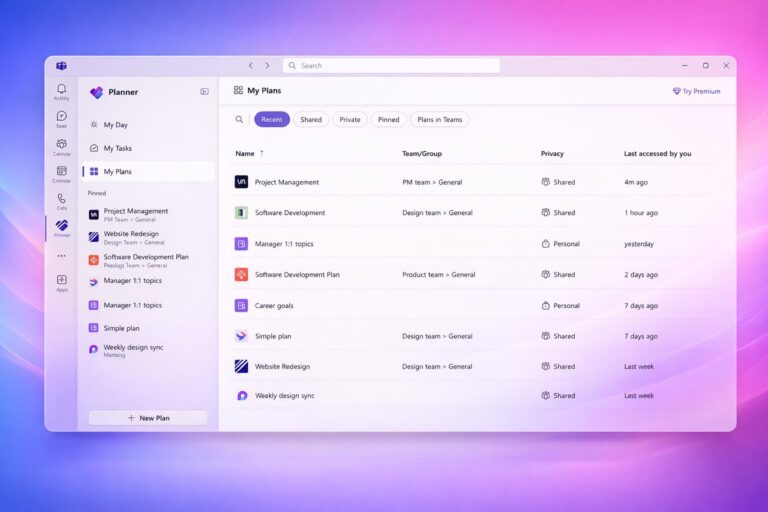
Task: Click '1 hour ago' last accessed cell
Action: click(641, 213)
